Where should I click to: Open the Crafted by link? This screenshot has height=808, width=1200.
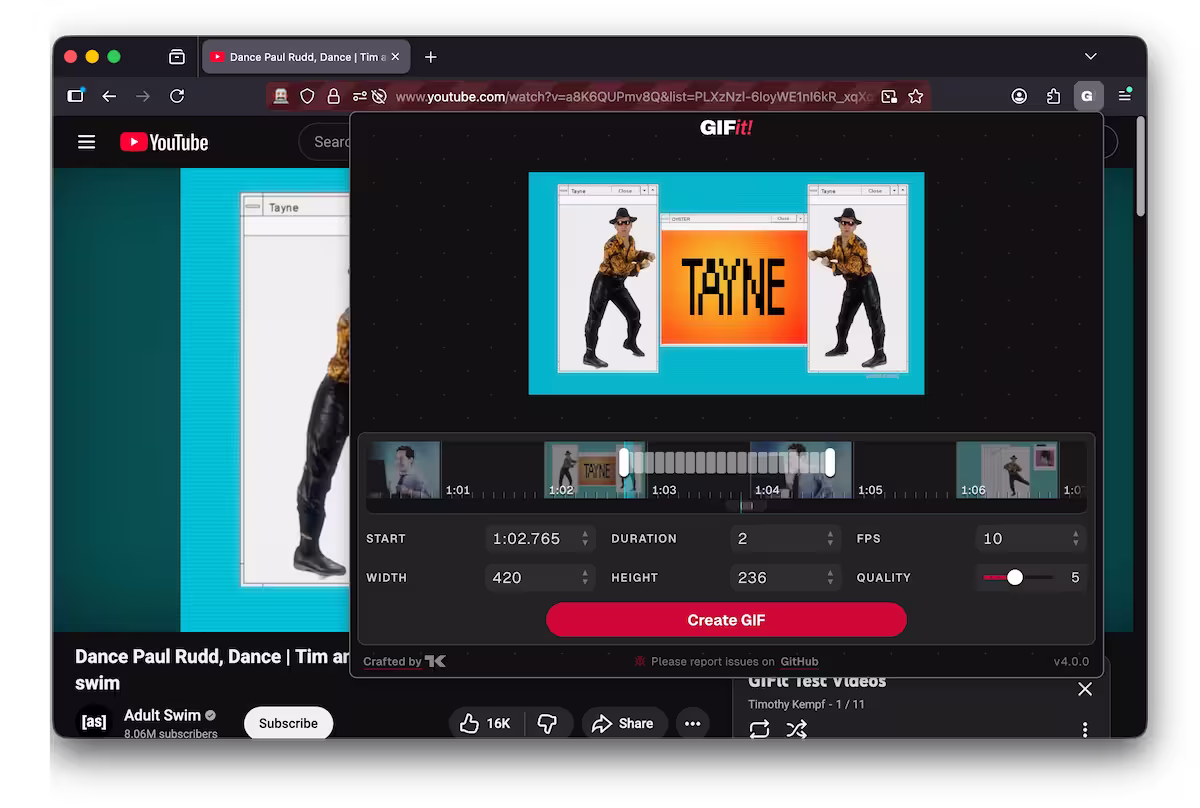pyautogui.click(x=392, y=661)
